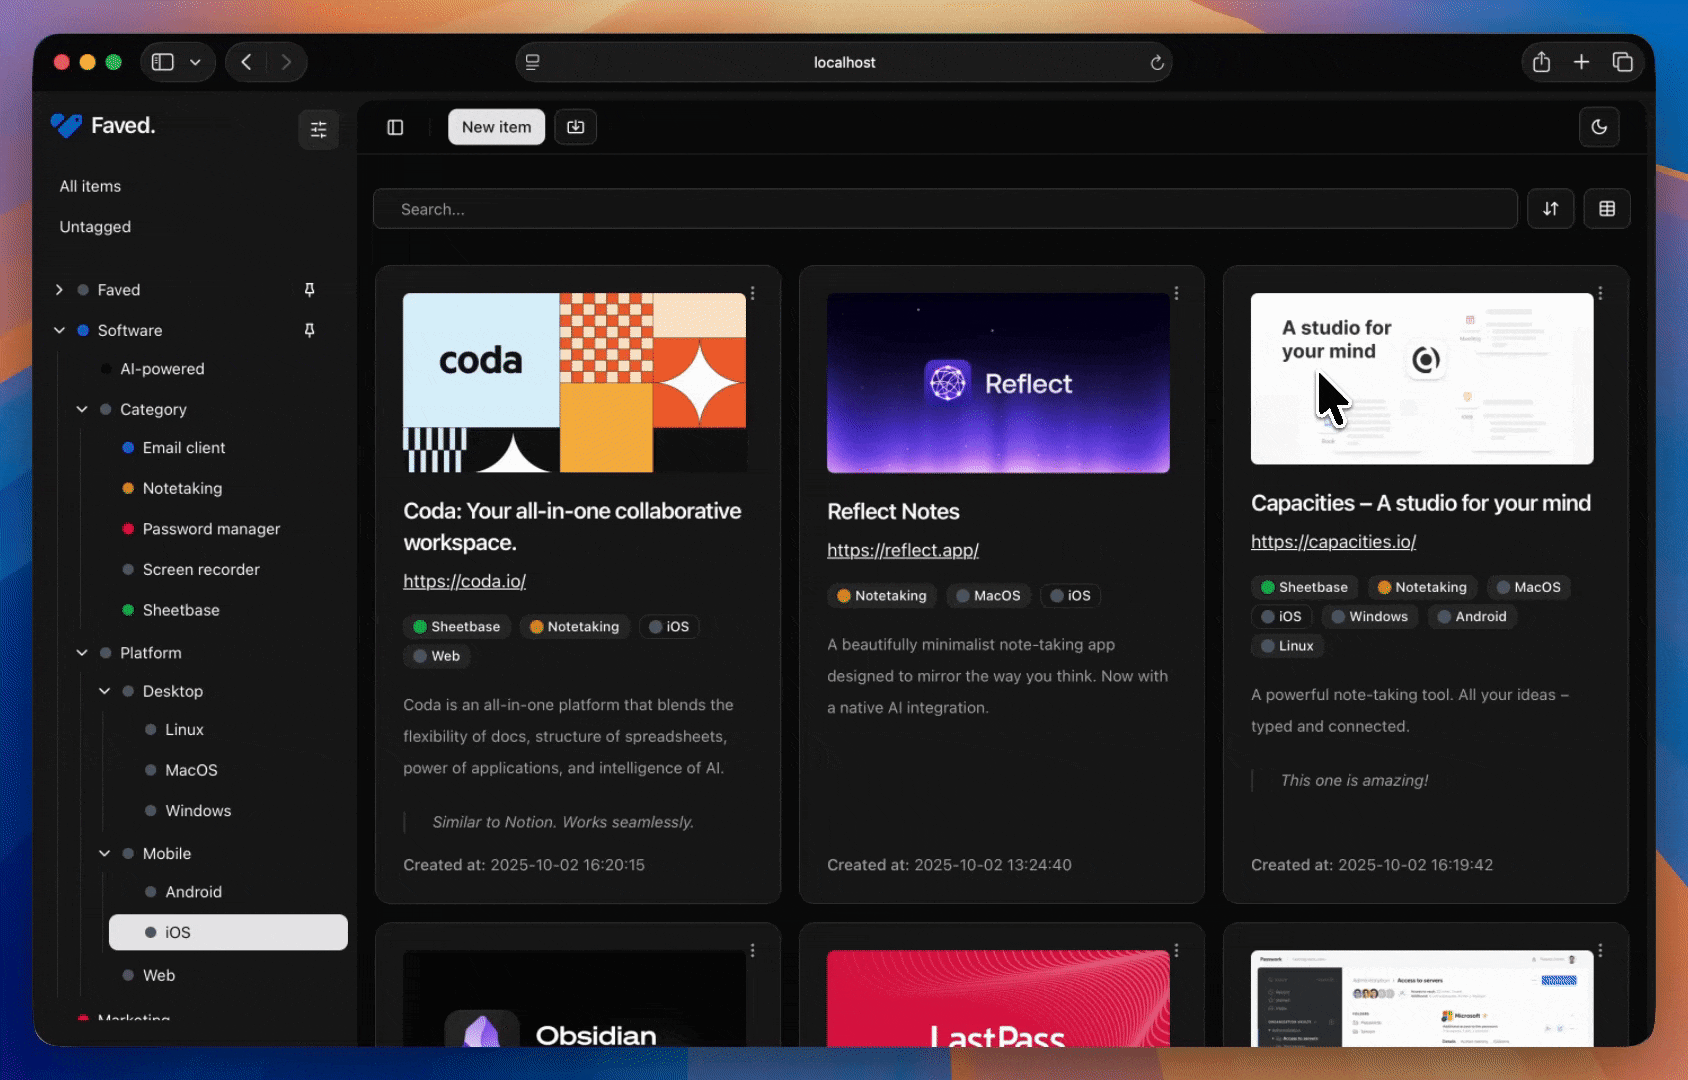Viewport: 1688px width, 1080px height.
Task: Collapse the Category tag group
Action: [82, 409]
